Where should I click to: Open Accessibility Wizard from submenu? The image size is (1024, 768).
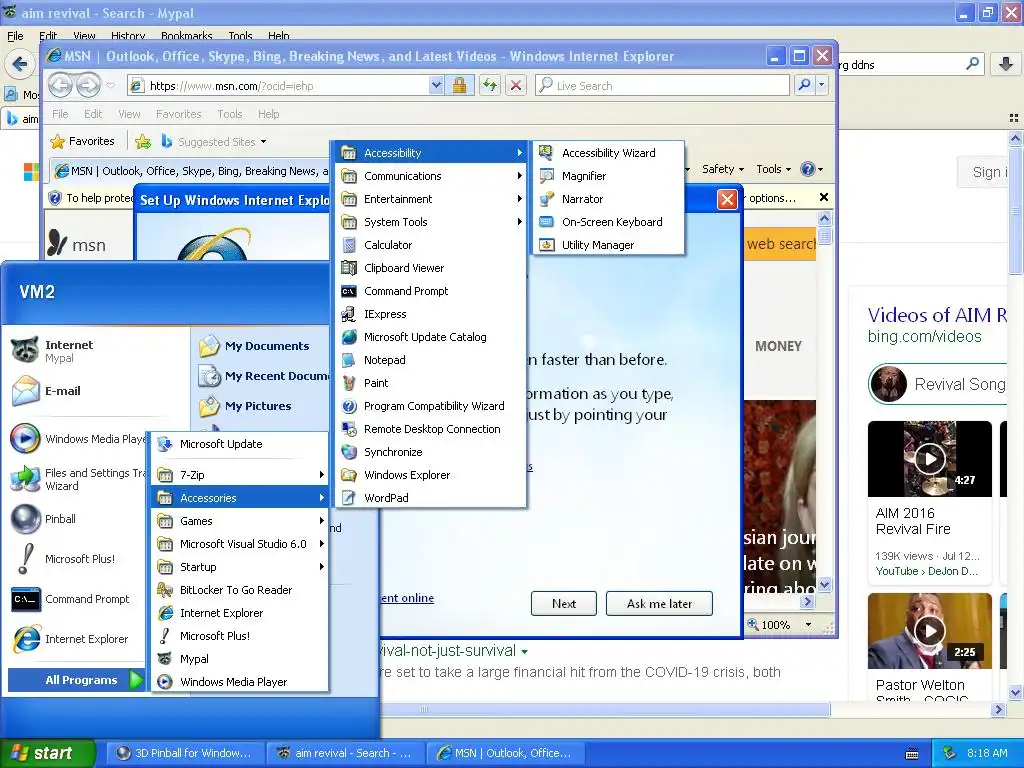tap(608, 153)
